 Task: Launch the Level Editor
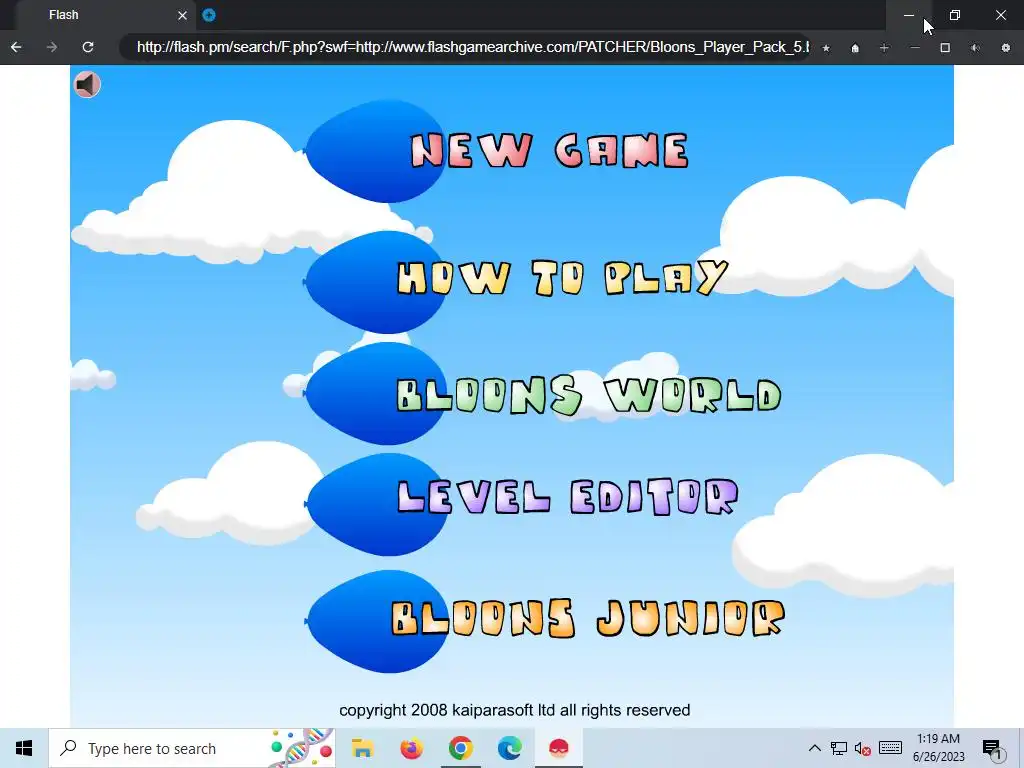(x=568, y=497)
